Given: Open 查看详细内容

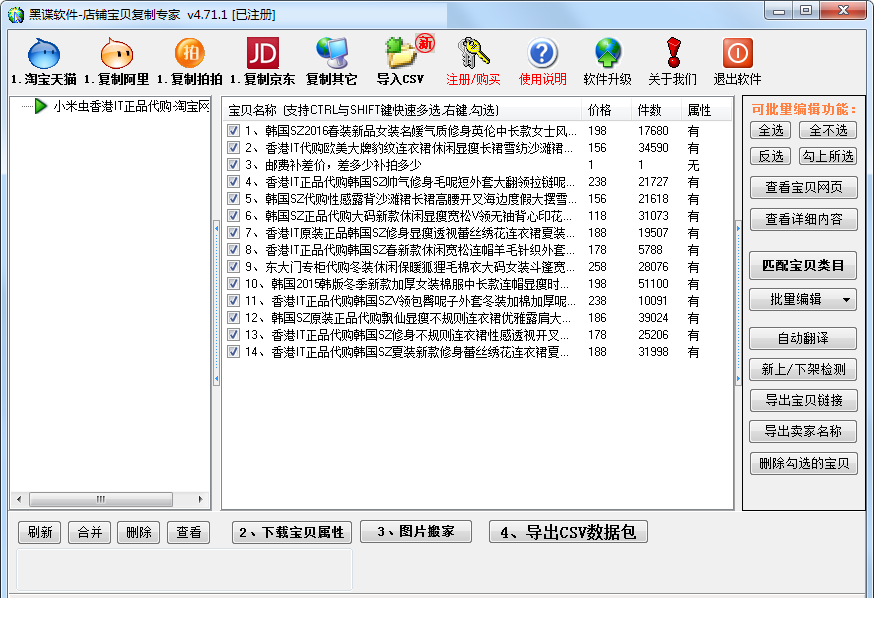Looking at the screenshot, I should pyautogui.click(x=803, y=219).
